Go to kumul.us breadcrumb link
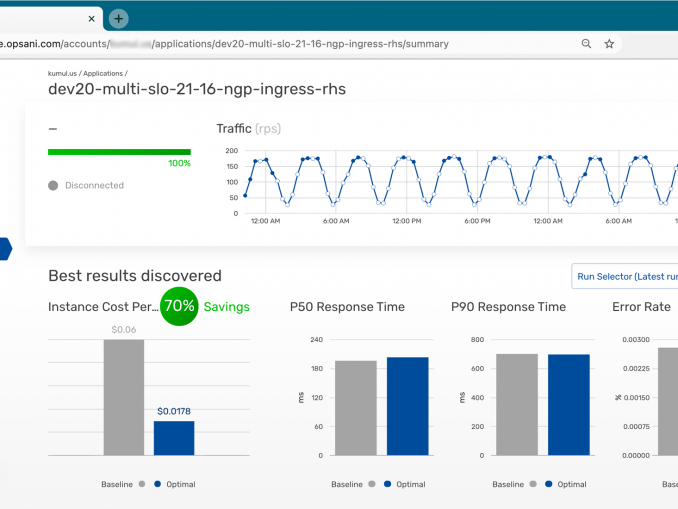 point(61,74)
